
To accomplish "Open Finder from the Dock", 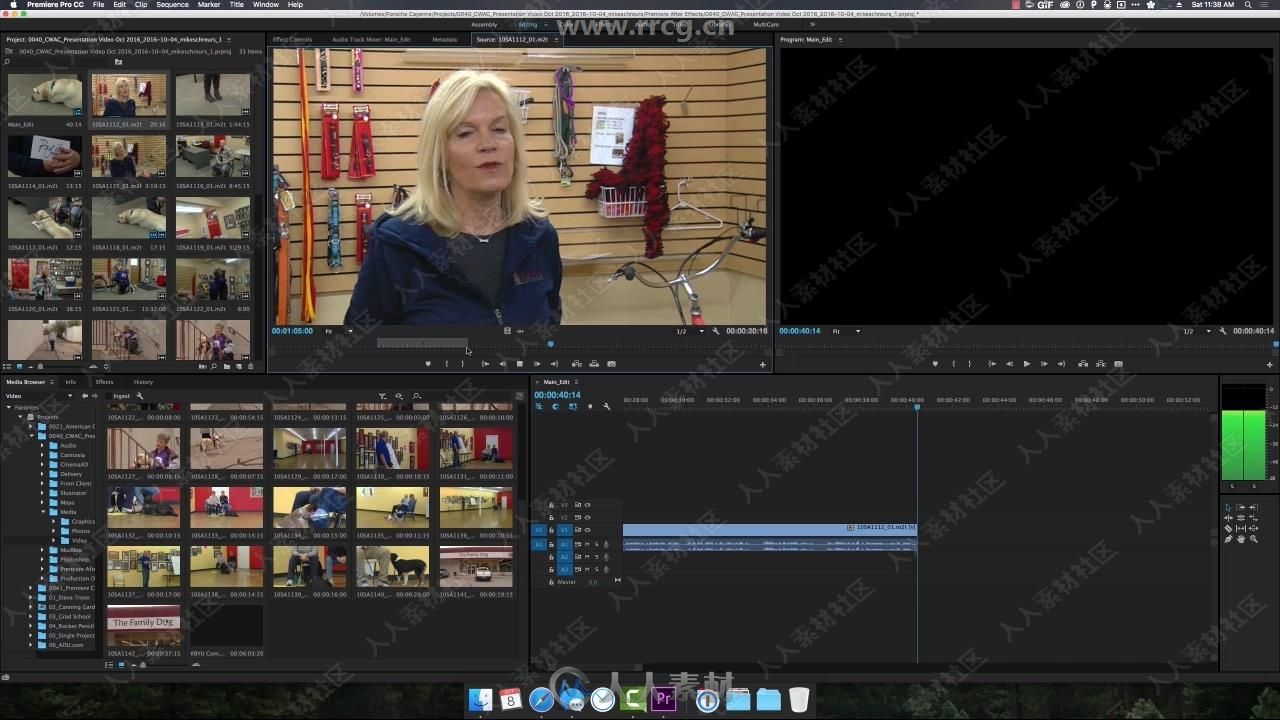I will click(480, 700).
